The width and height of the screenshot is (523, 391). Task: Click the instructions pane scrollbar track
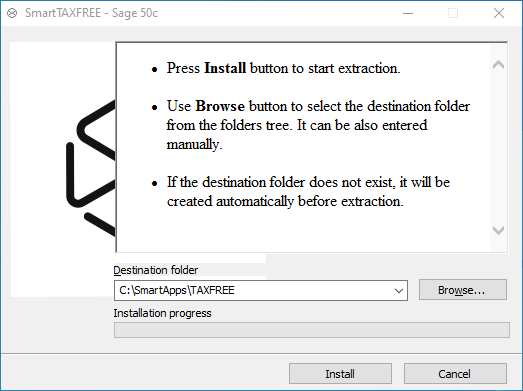[x=498, y=147]
